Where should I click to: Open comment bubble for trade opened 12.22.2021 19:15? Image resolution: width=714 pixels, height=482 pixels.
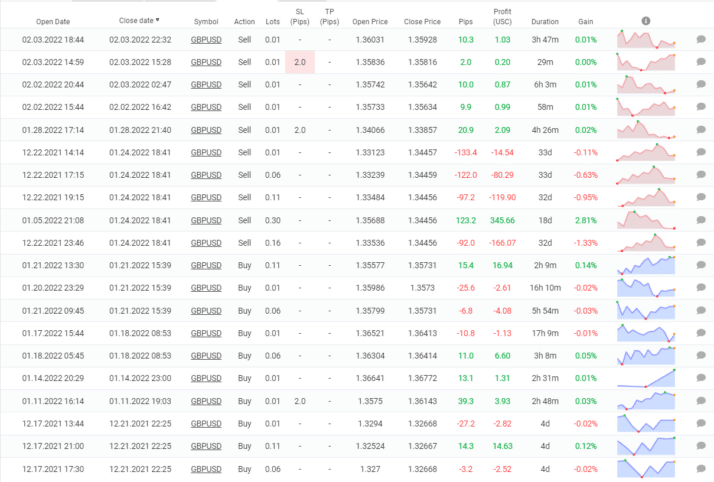coord(701,197)
